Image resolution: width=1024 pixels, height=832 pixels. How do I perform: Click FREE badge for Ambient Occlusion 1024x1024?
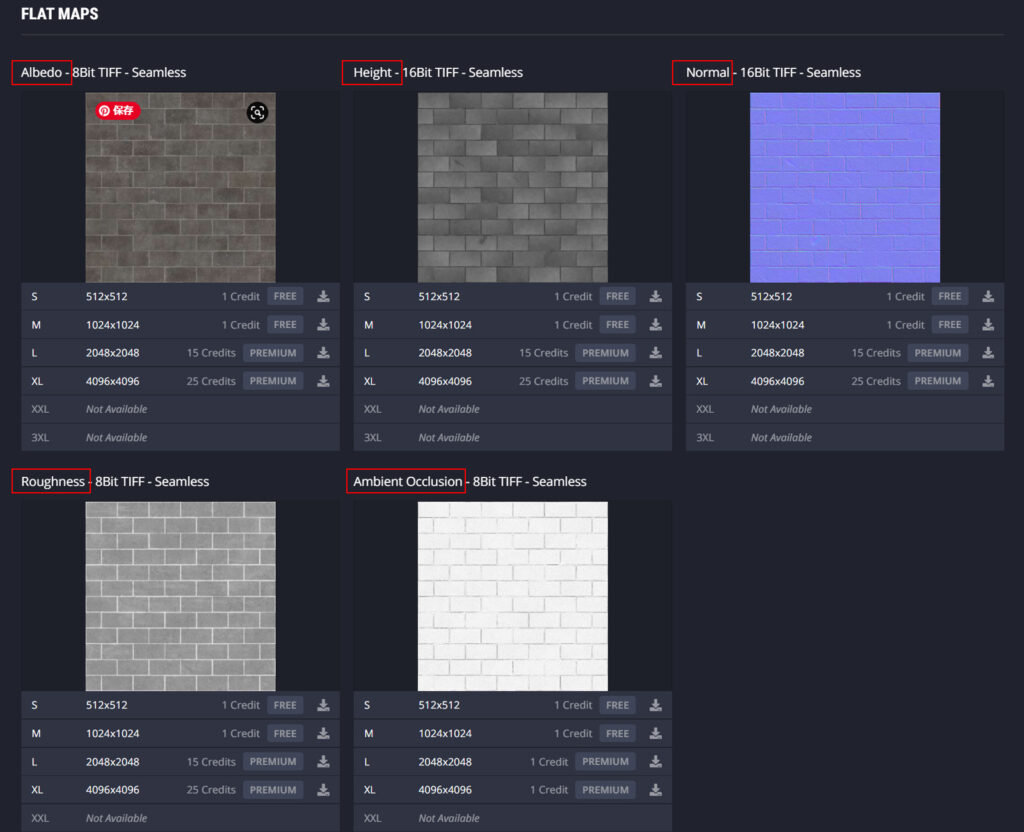point(617,733)
